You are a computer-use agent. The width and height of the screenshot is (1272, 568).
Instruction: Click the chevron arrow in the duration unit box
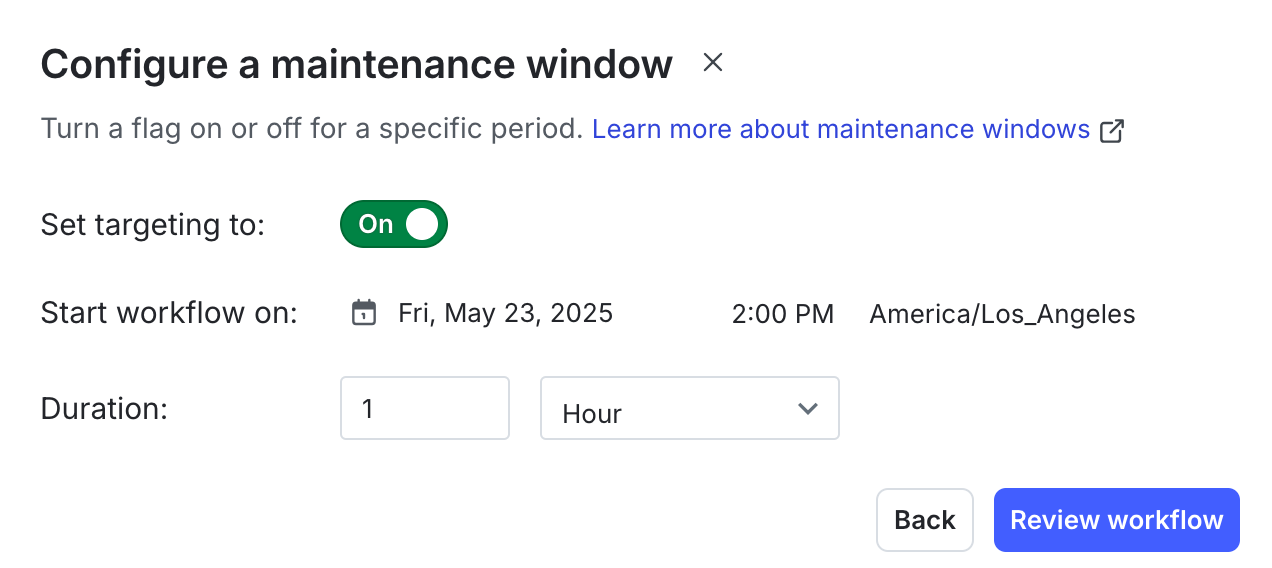click(x=808, y=408)
